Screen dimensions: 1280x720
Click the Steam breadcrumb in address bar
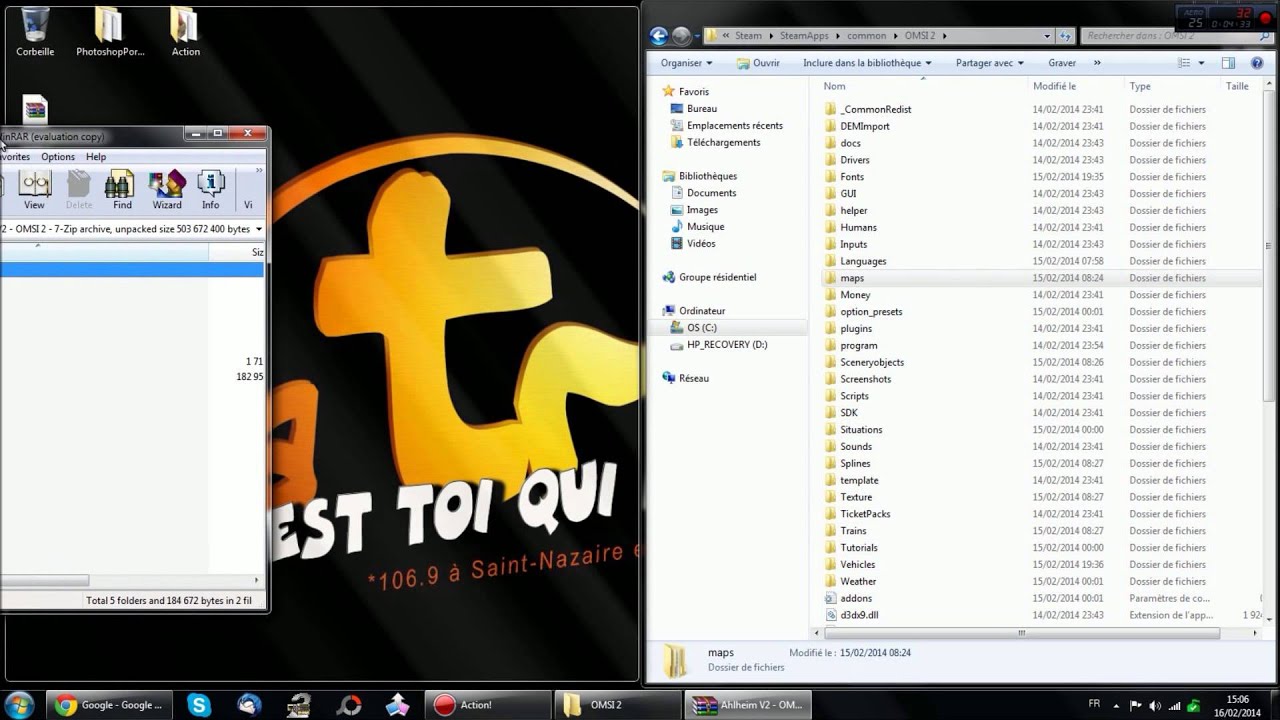(748, 36)
